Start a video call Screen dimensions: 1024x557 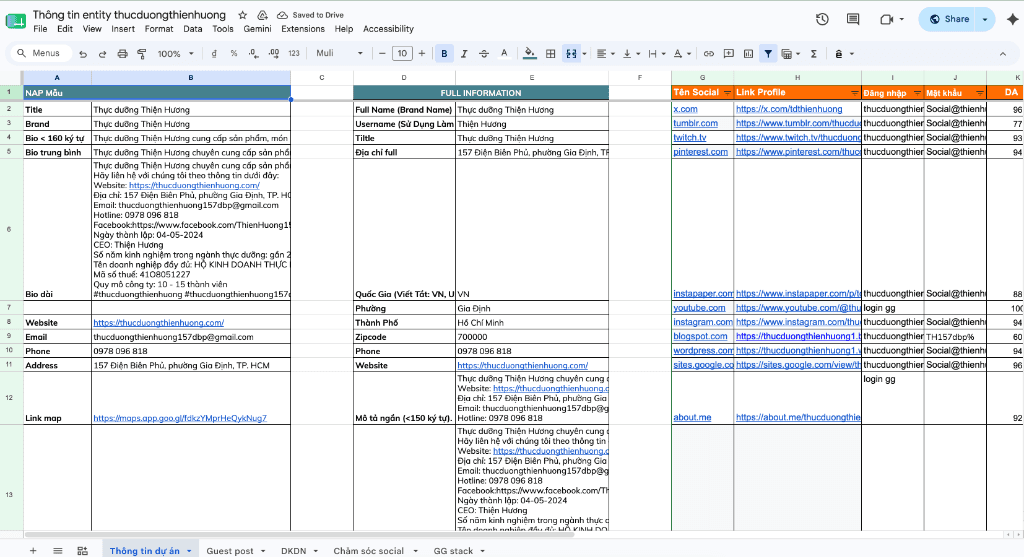coord(886,20)
